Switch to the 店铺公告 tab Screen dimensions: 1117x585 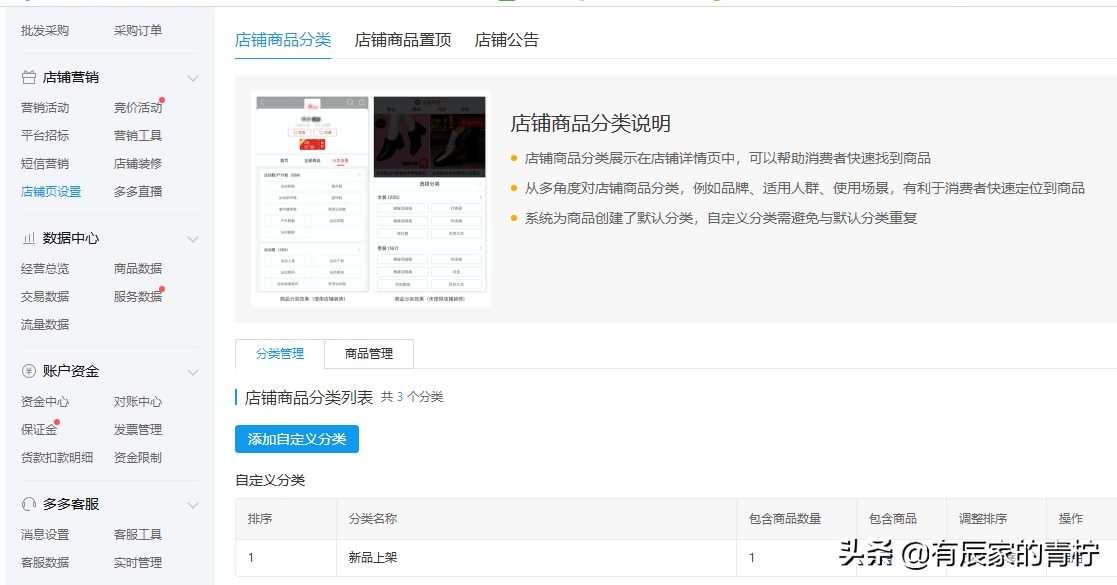[x=507, y=39]
